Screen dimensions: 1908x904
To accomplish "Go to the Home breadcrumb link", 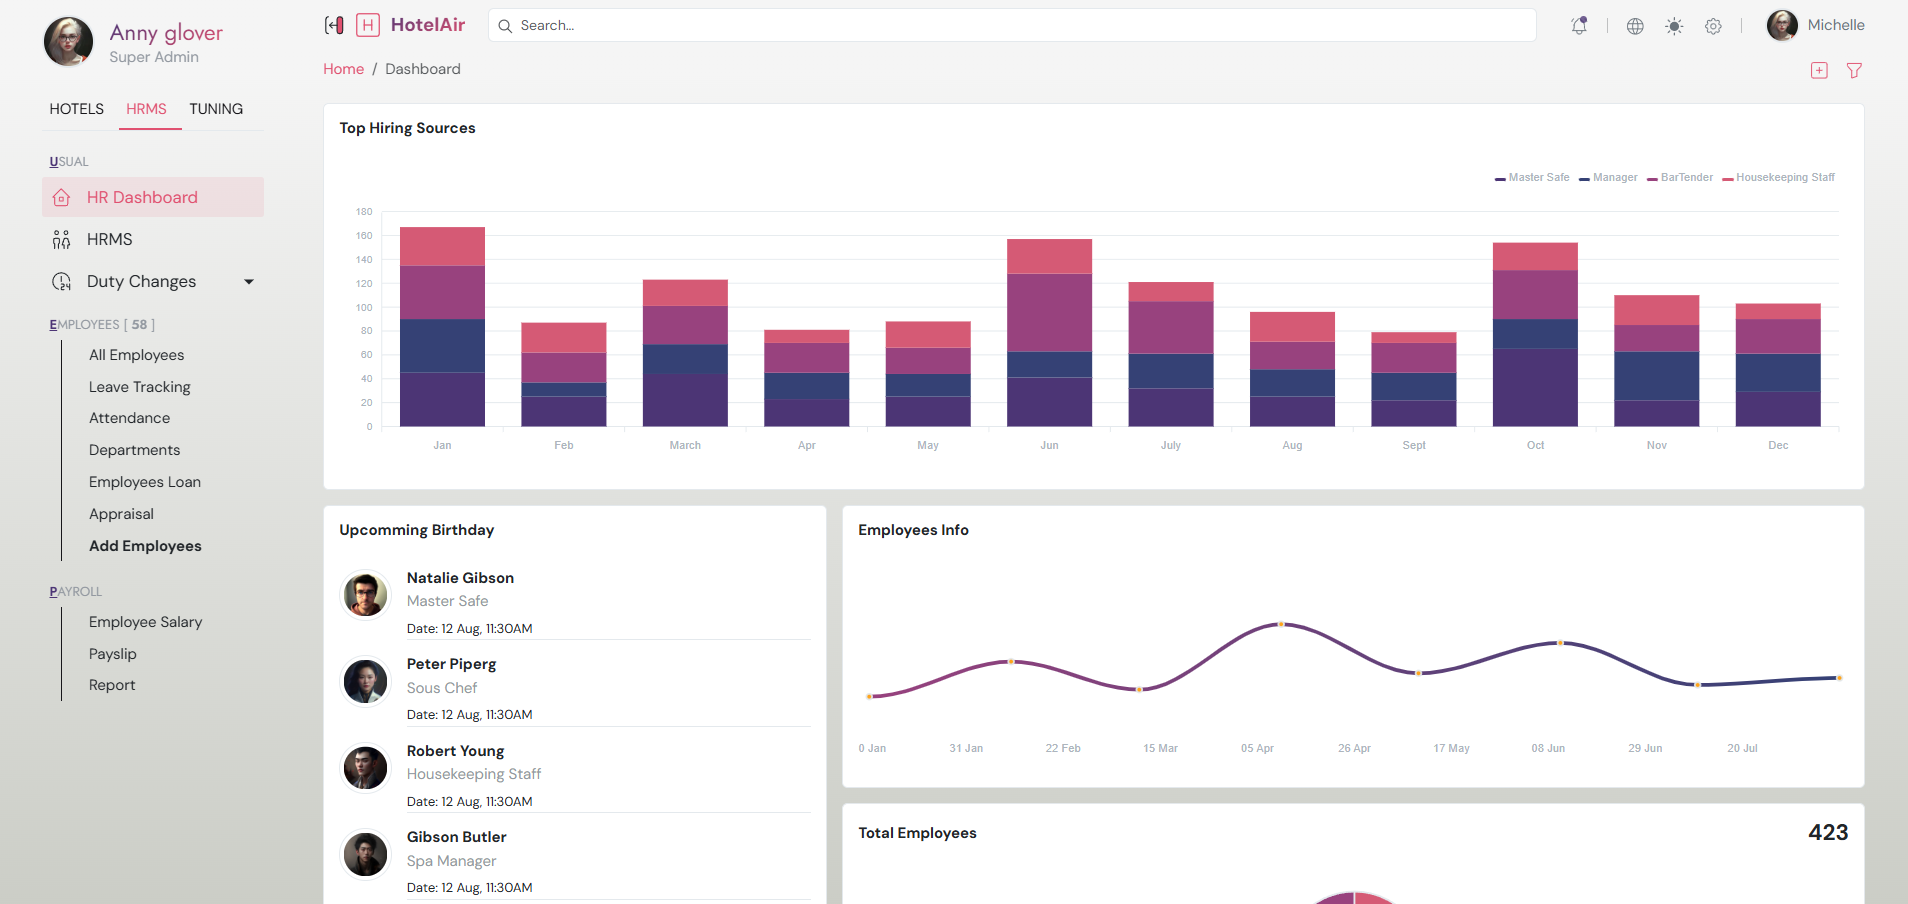I will (343, 69).
